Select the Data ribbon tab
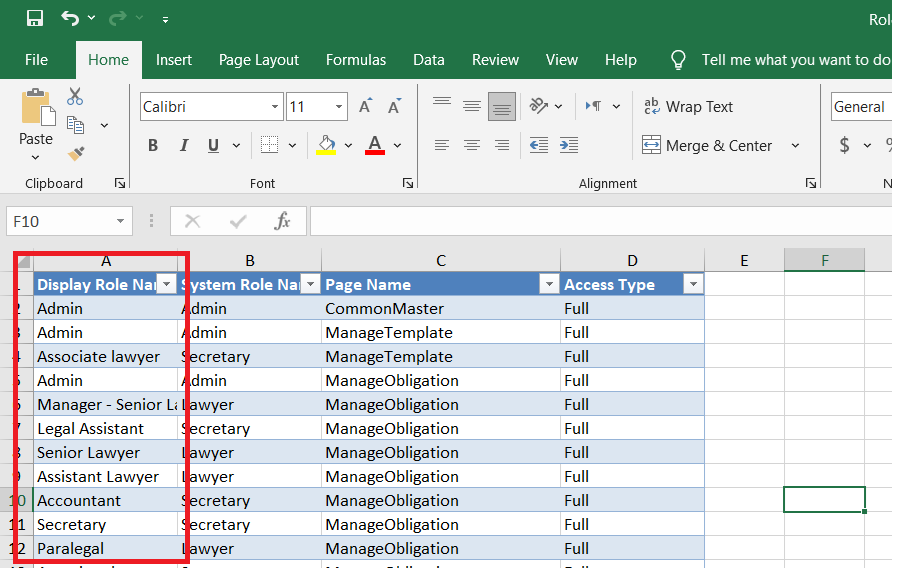904x568 pixels. pyautogui.click(x=428, y=60)
